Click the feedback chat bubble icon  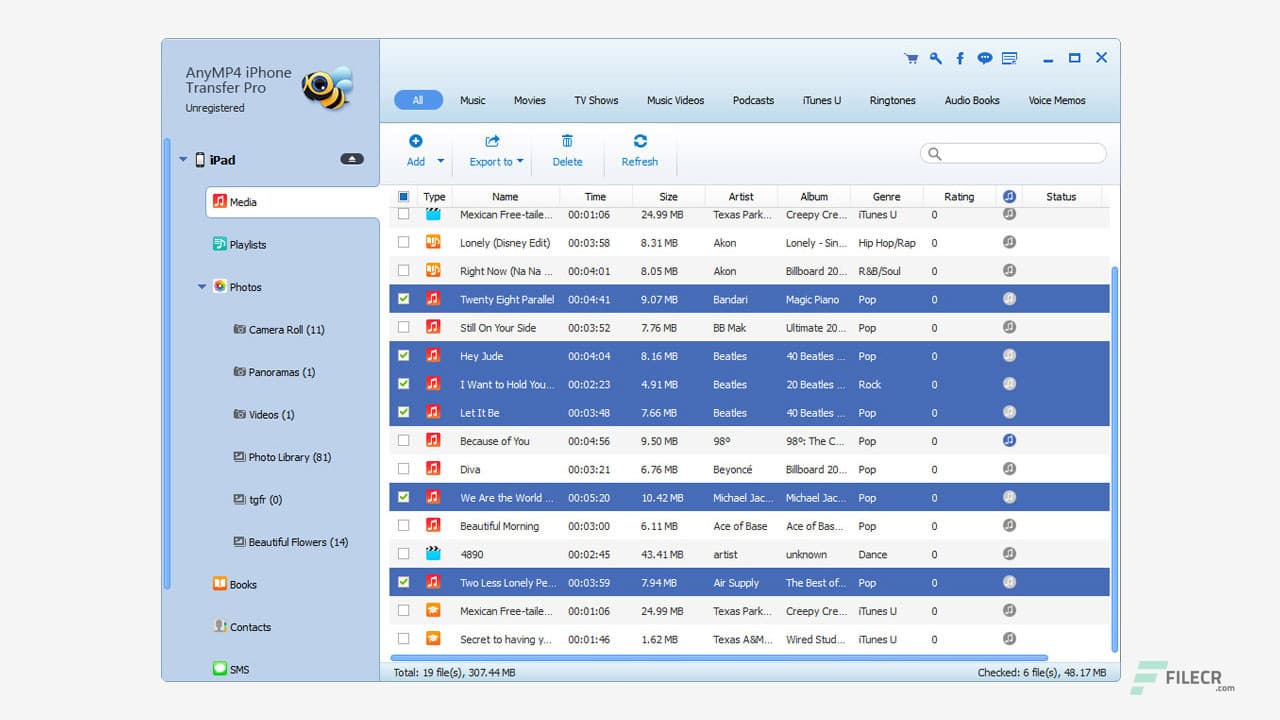pyautogui.click(x=984, y=58)
